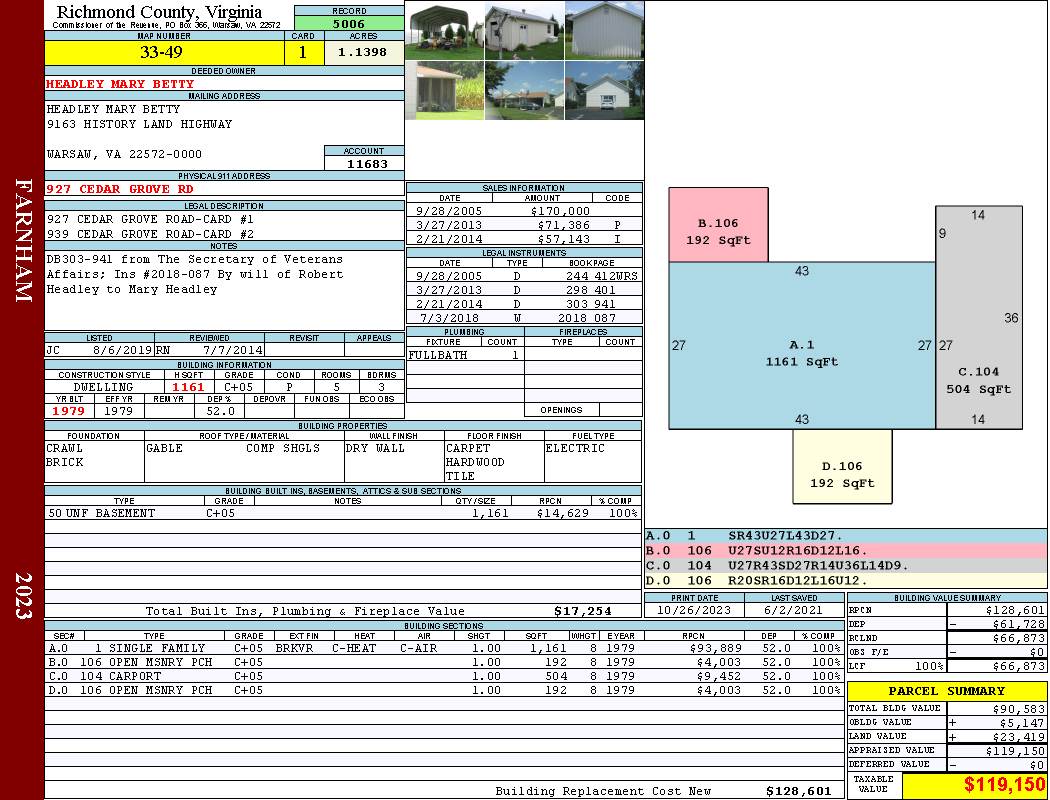Open the carport photo thumbnail
The image size is (1050, 800).
coord(445,31)
